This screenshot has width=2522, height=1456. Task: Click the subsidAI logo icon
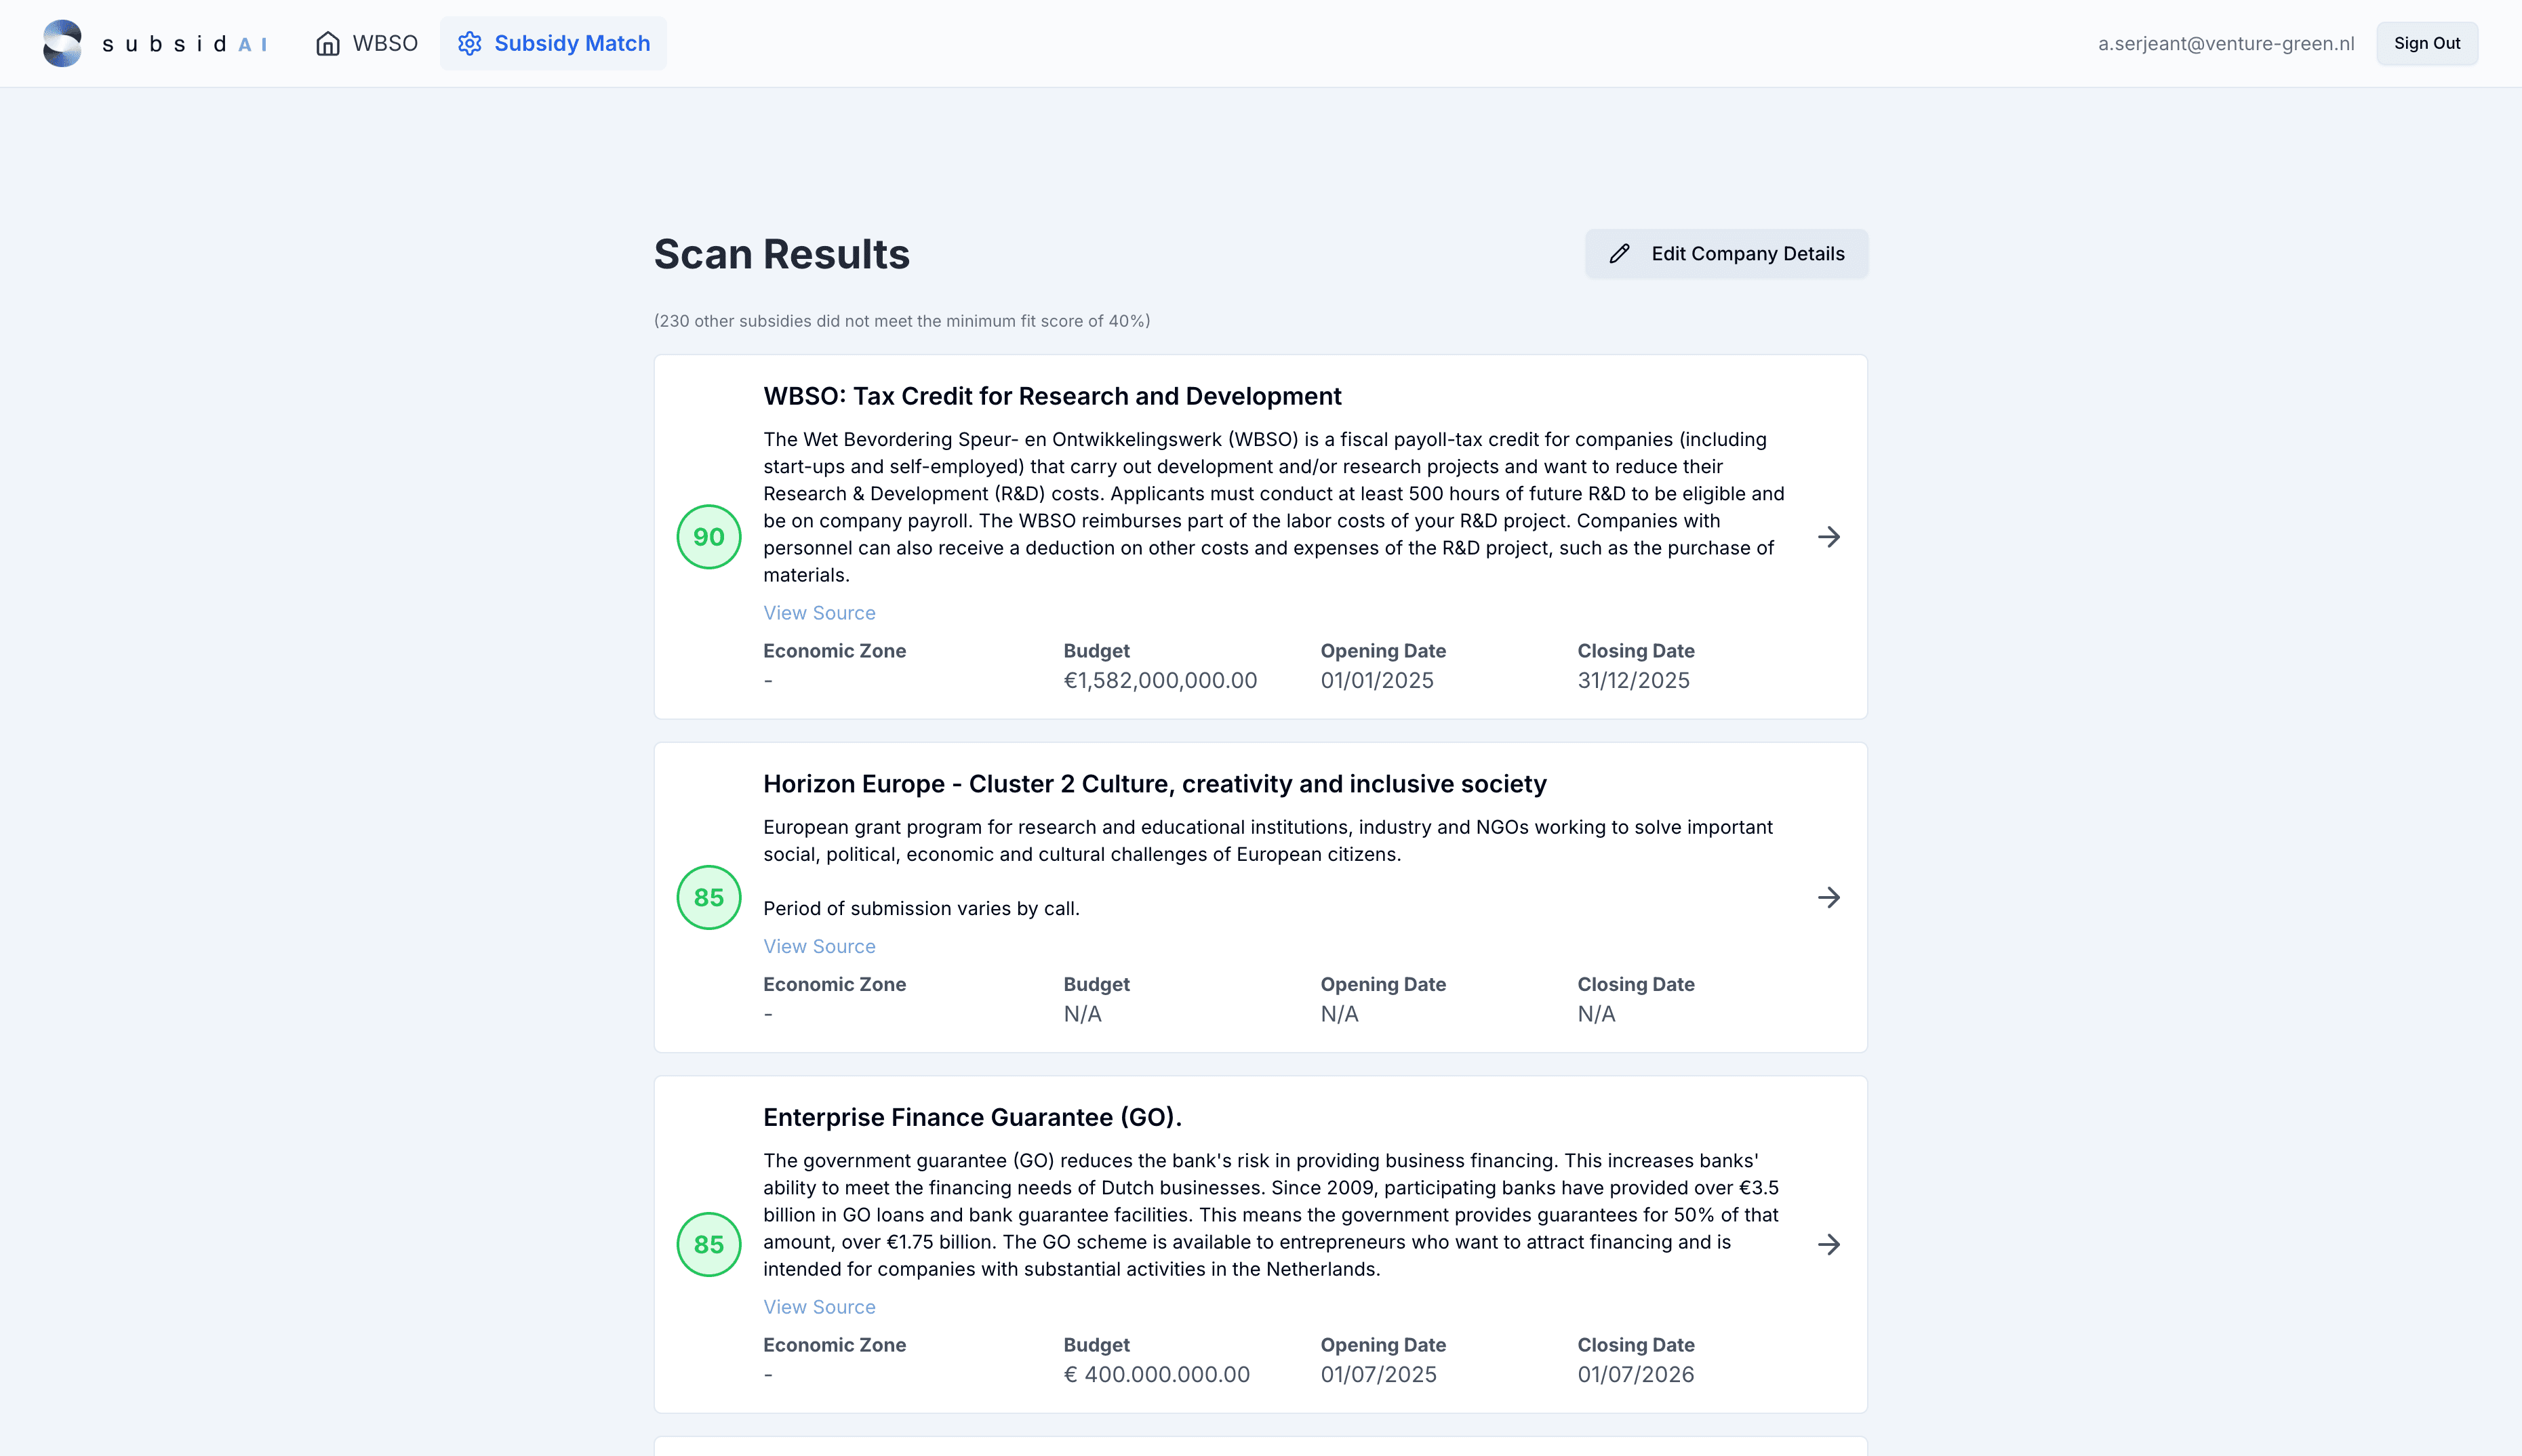pos(62,43)
